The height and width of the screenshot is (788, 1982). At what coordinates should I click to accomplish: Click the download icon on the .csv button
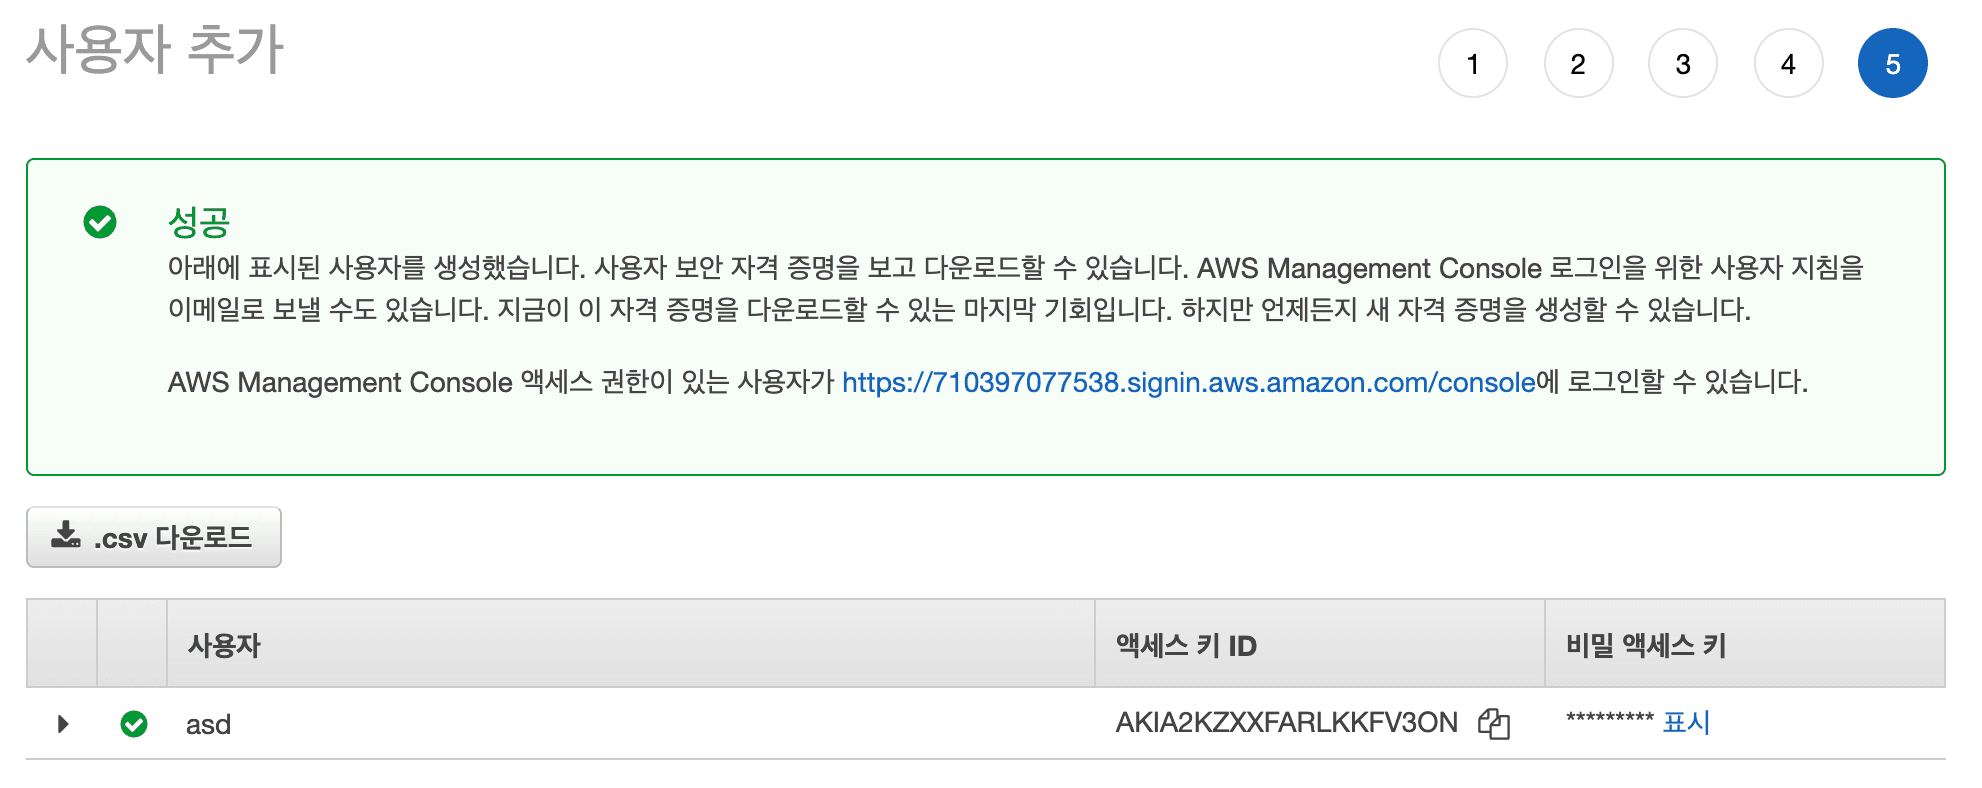click(x=66, y=535)
